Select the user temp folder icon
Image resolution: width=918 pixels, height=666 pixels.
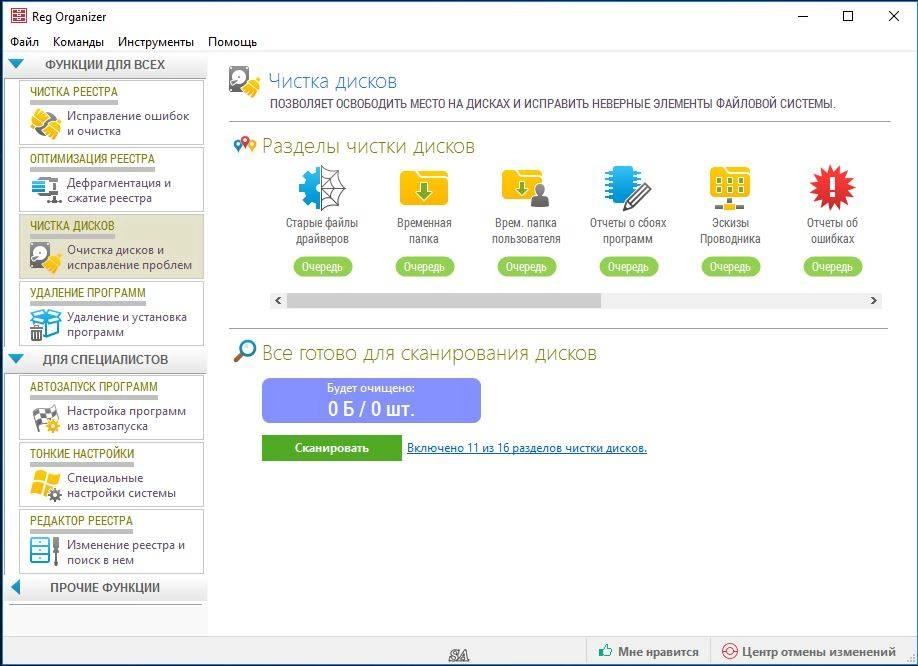[525, 188]
